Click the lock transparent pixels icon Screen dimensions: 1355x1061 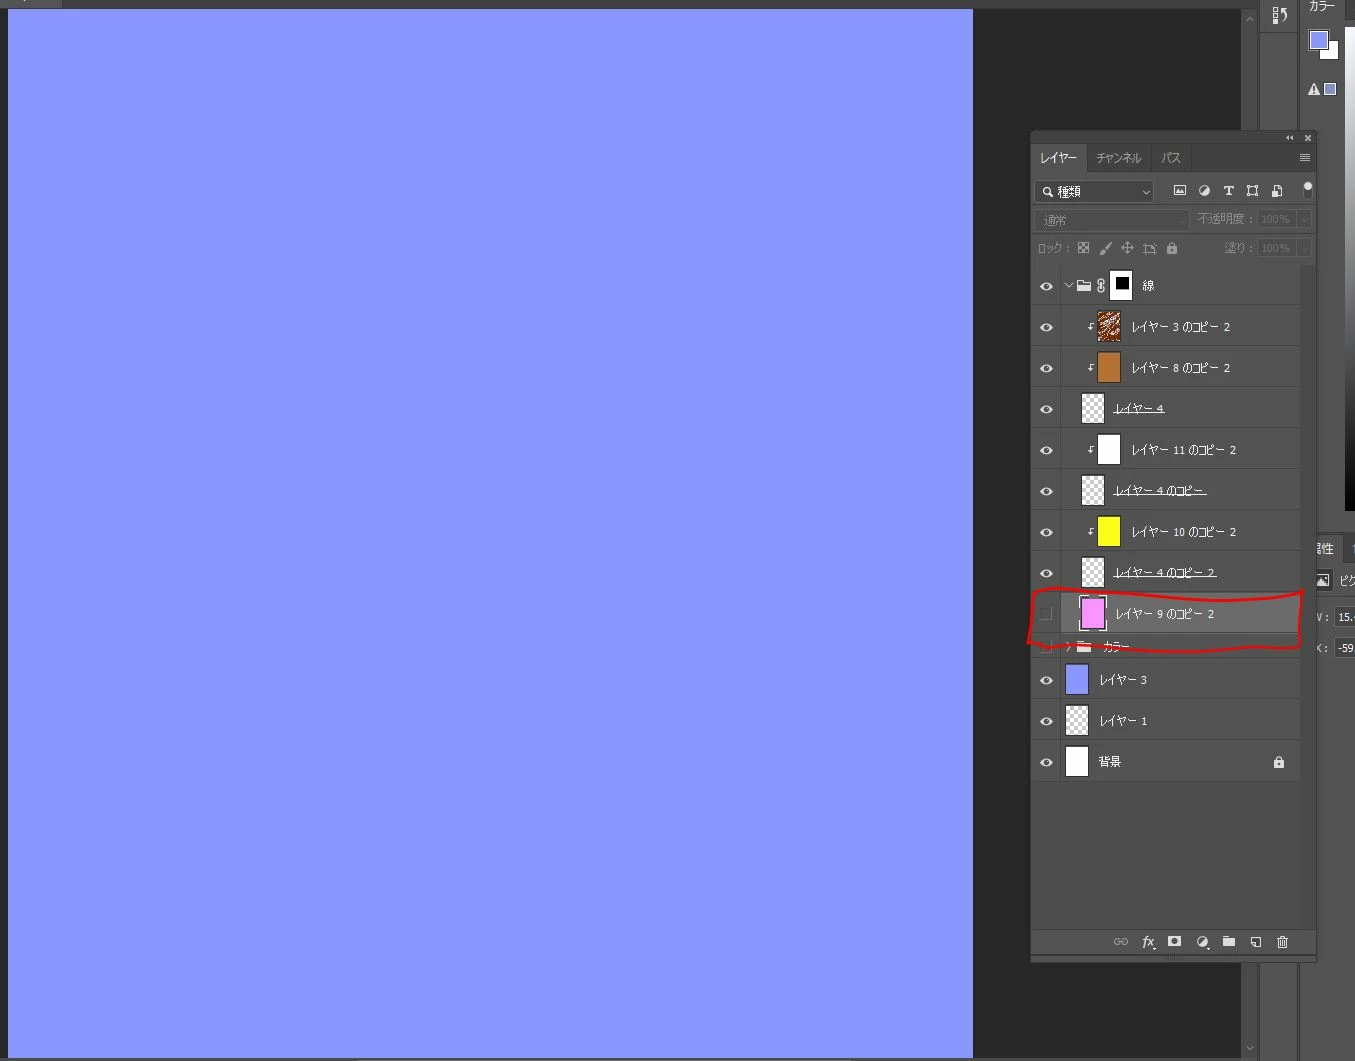pos(1083,248)
